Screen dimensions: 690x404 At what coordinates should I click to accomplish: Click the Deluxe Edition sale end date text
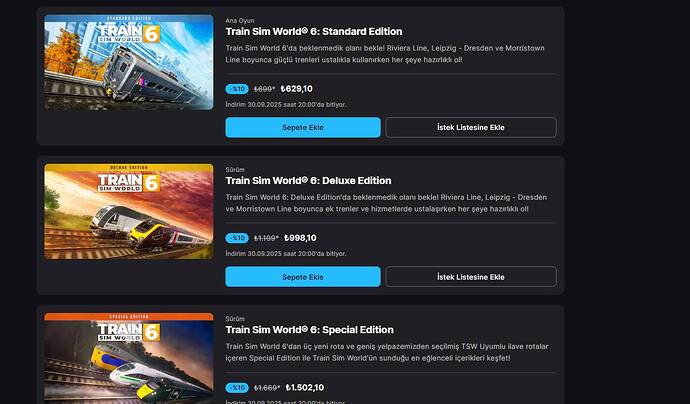pos(286,254)
